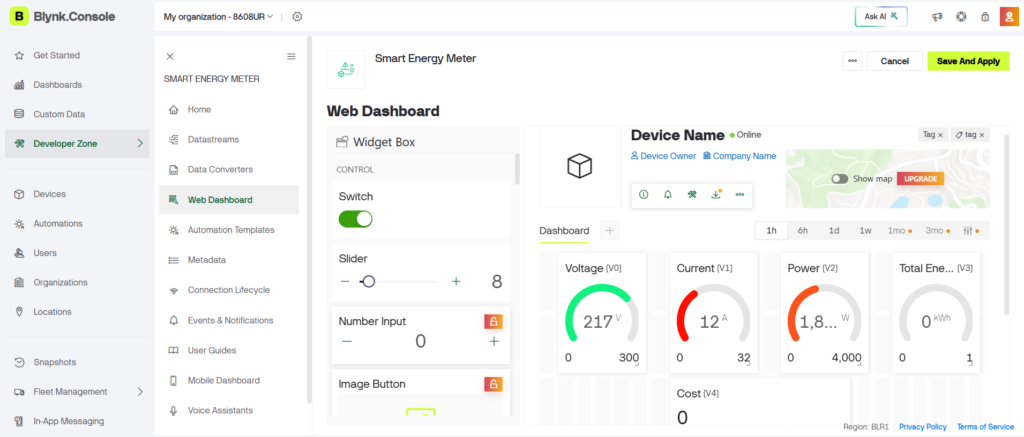The image size is (1024, 437).
Task: Click the Widget Box vertical scrollbar
Action: coord(517,170)
